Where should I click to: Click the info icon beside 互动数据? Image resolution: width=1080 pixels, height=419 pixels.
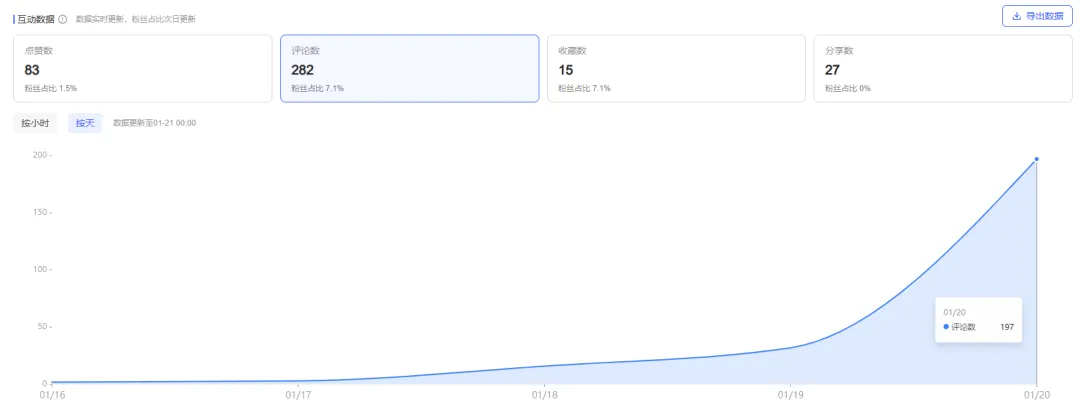click(x=63, y=19)
